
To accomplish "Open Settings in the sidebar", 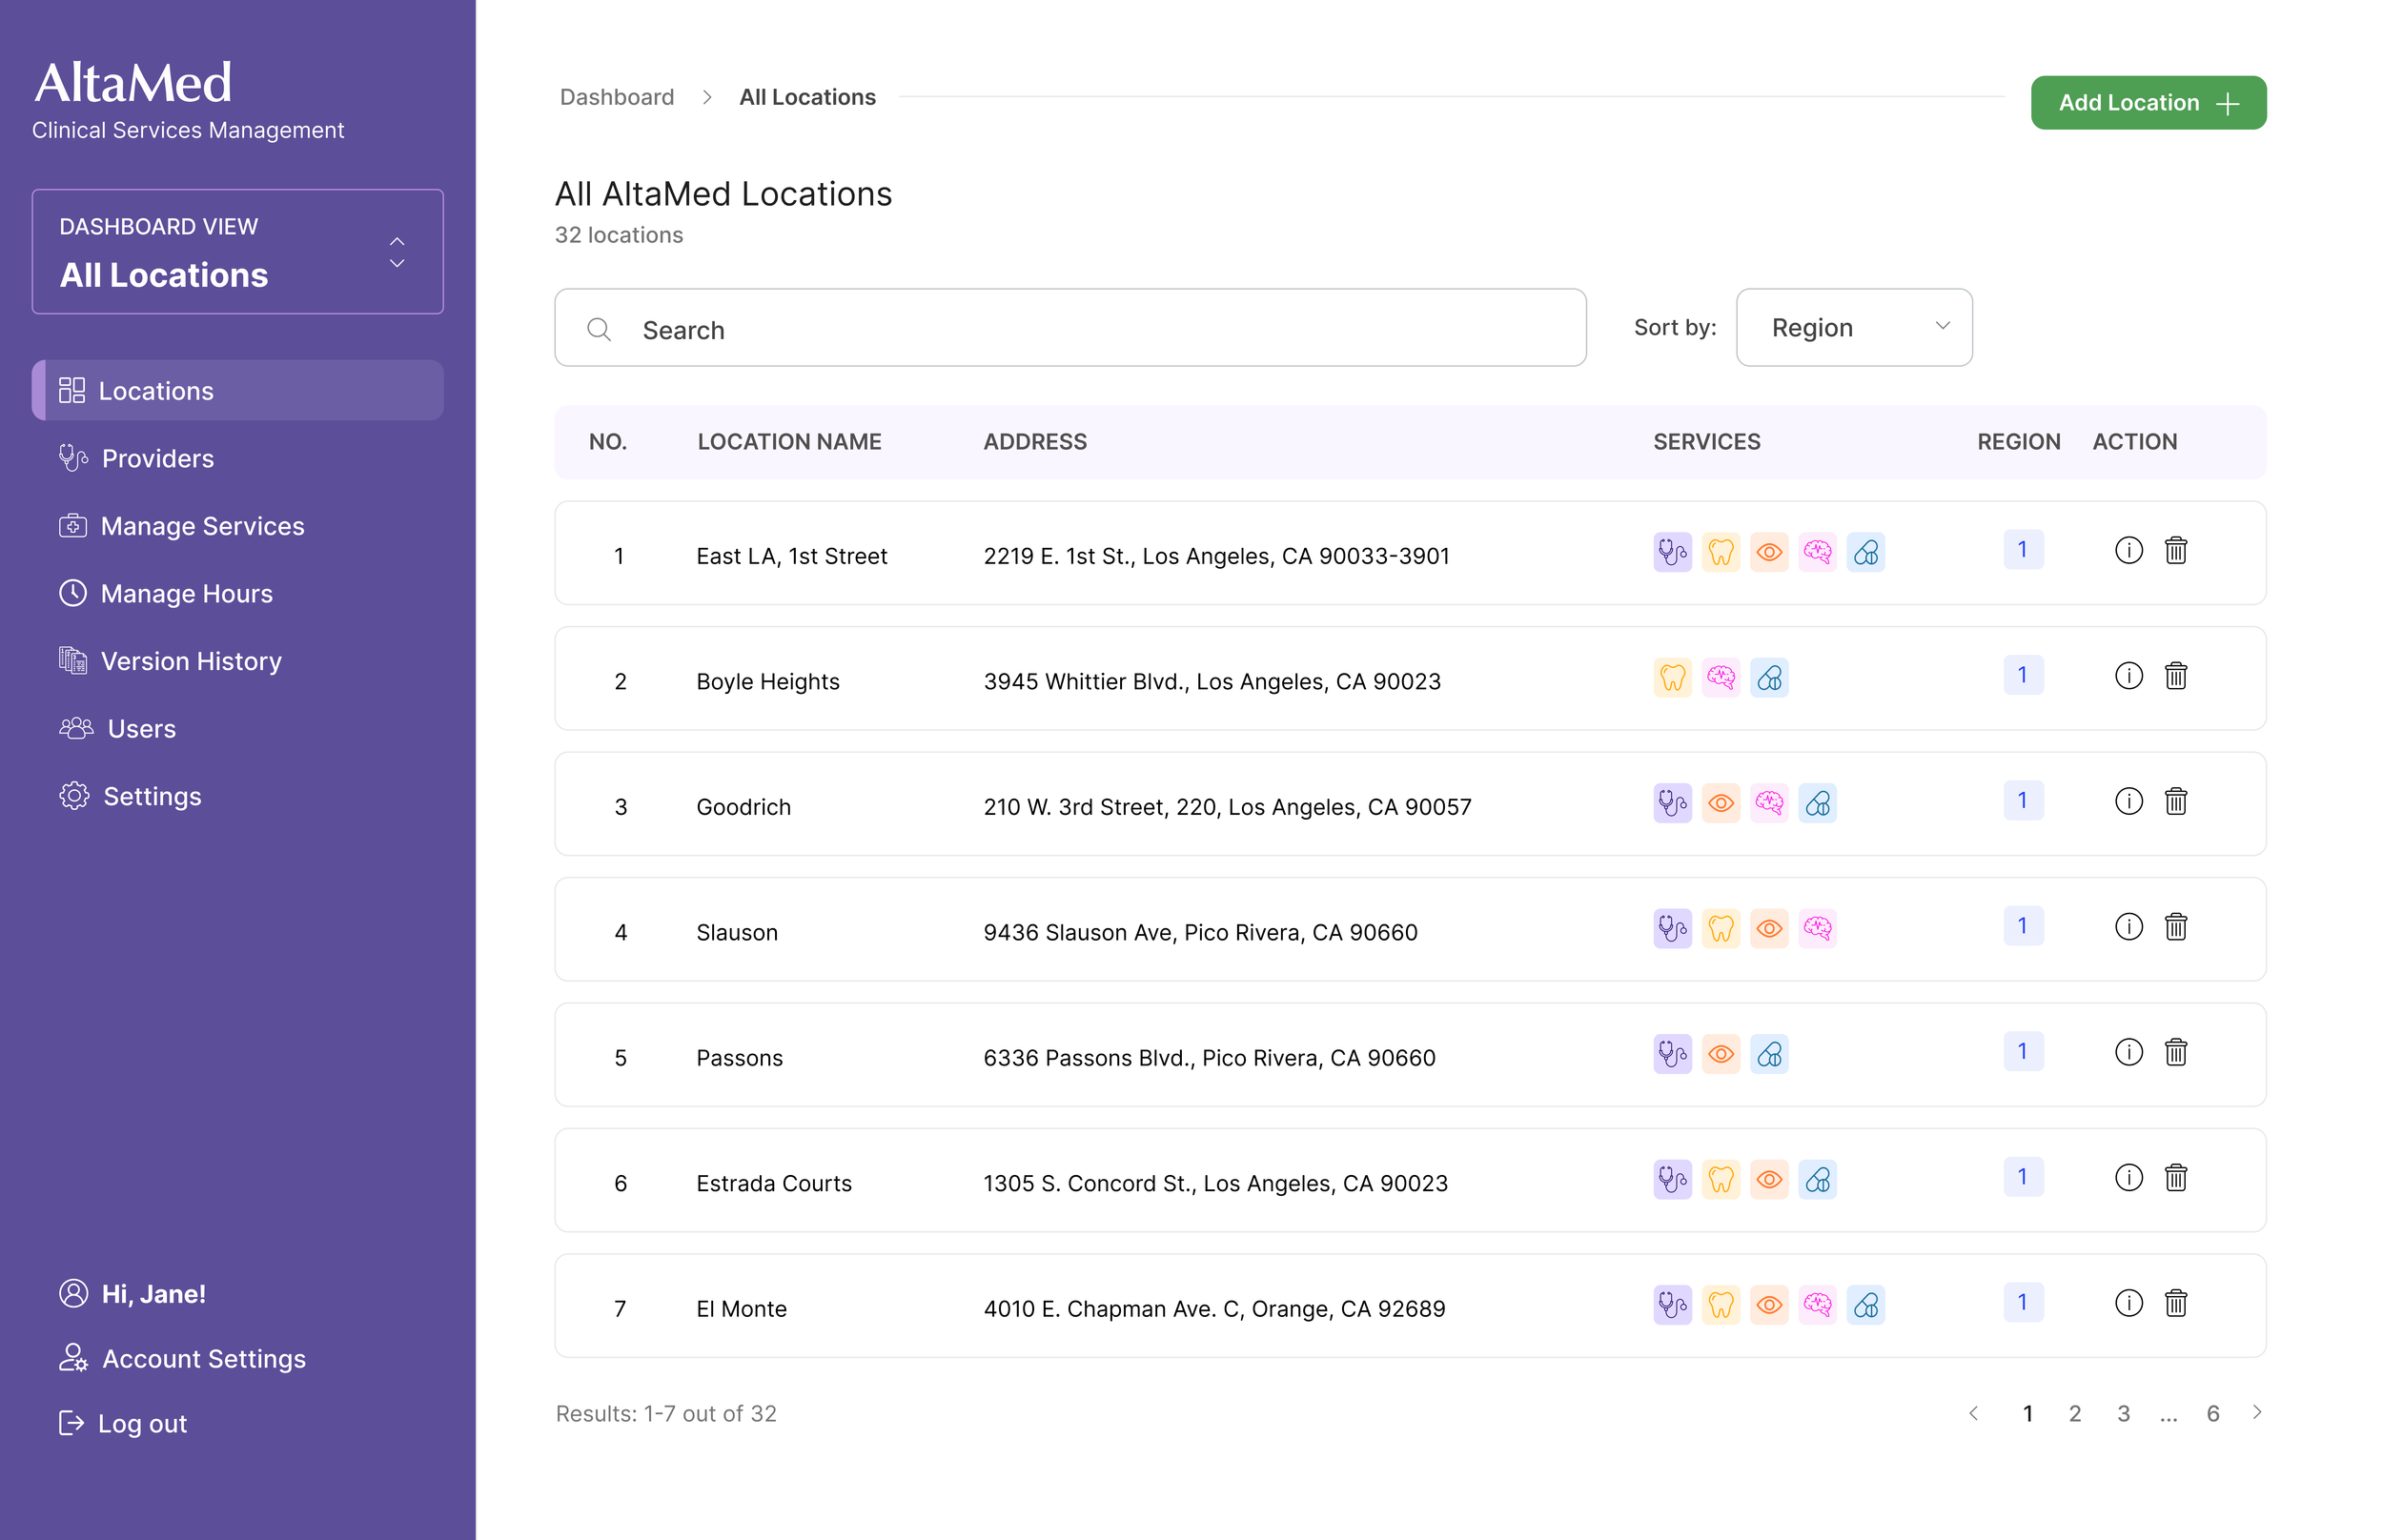I will 130,796.
